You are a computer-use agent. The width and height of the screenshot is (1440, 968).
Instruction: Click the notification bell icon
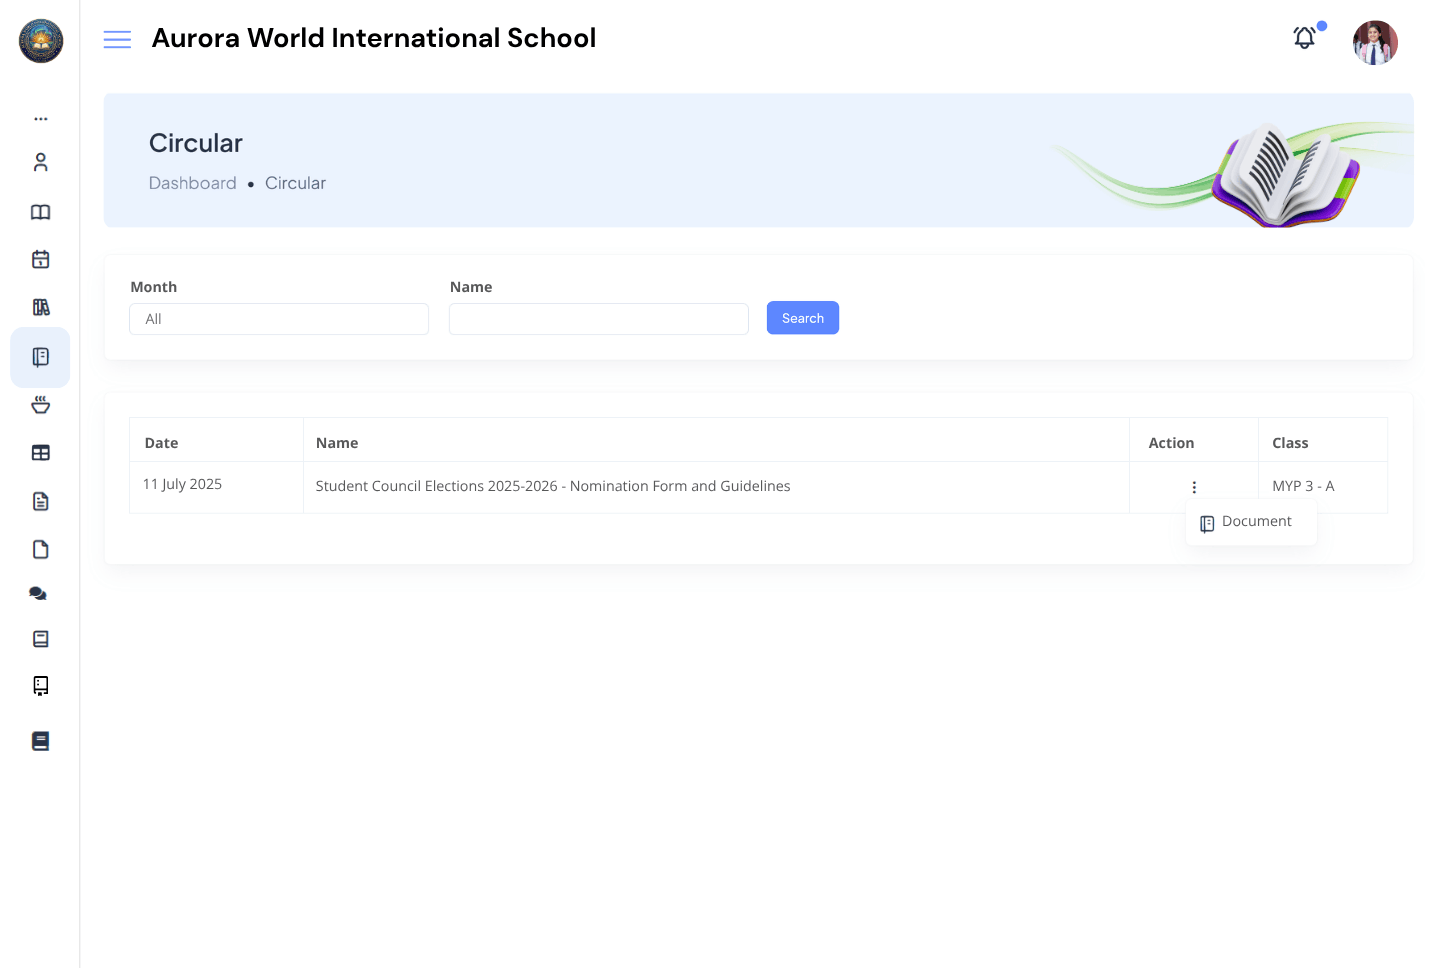coord(1304,37)
